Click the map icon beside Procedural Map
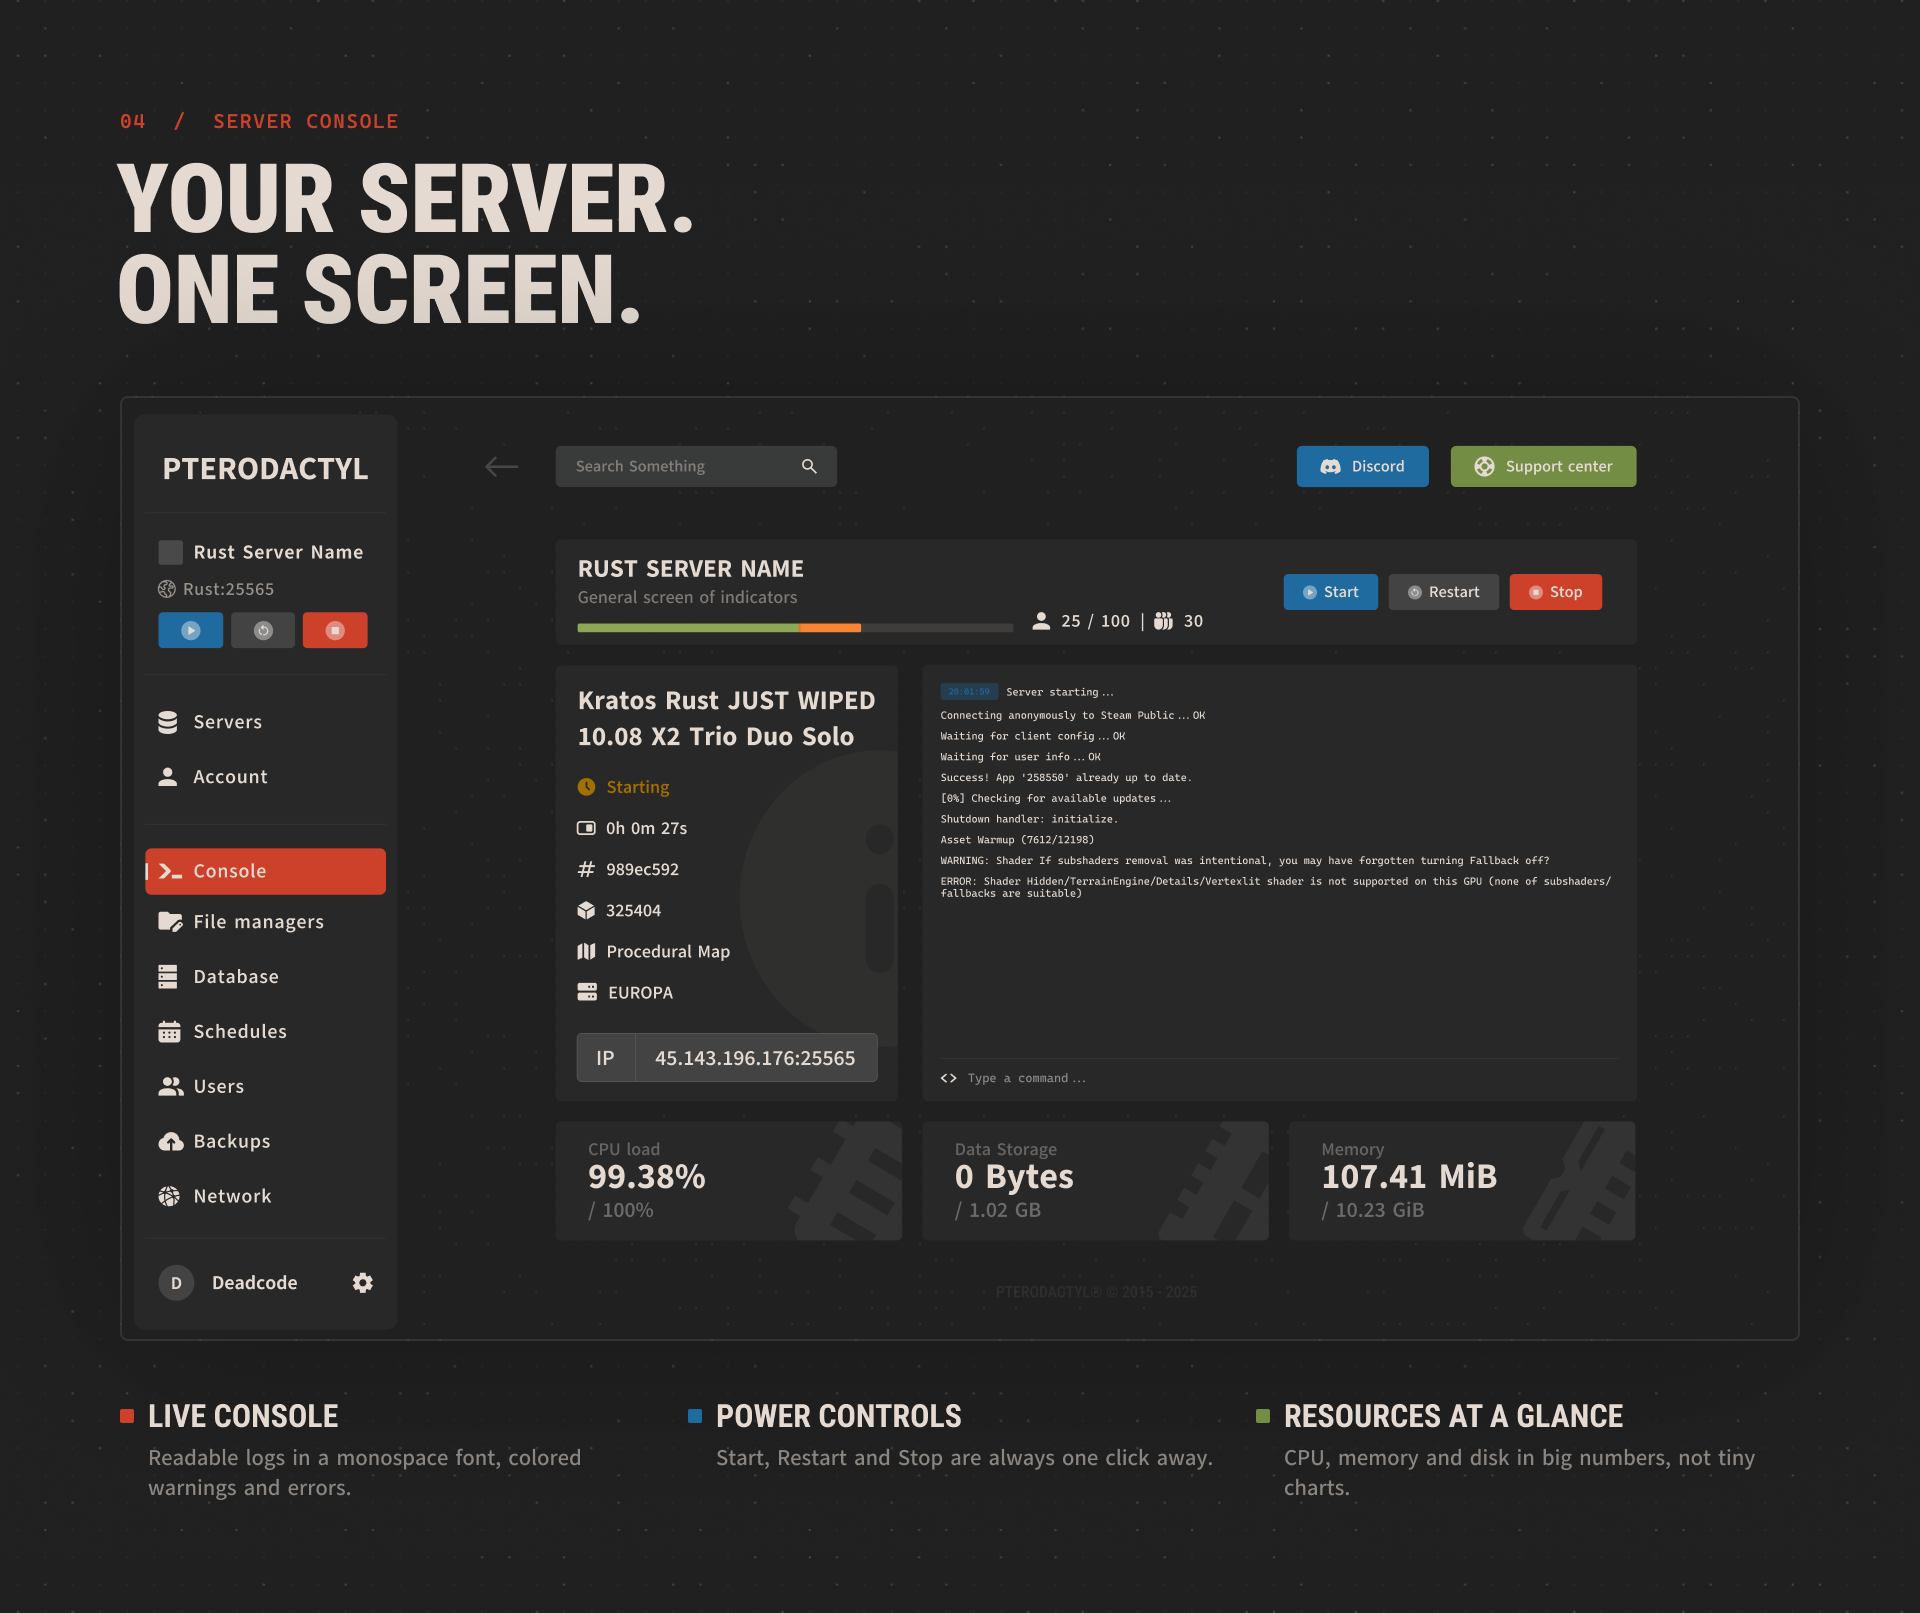Image resolution: width=1920 pixels, height=1613 pixels. tap(586, 951)
